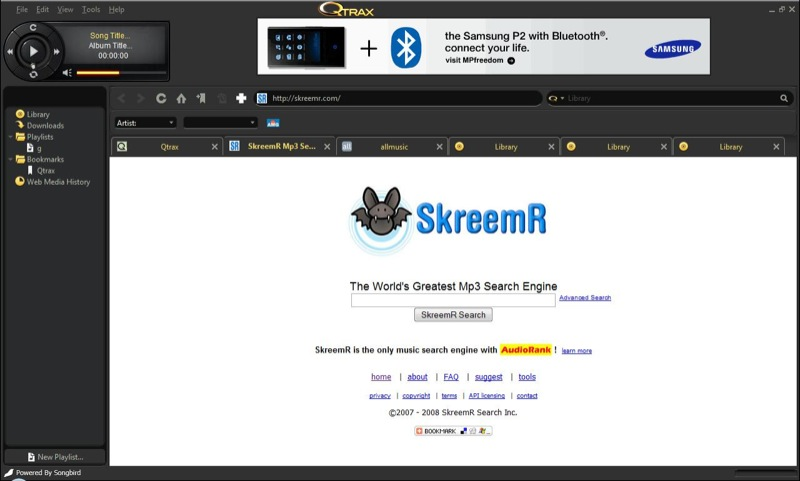Skip to the next track
The width and height of the screenshot is (800, 481).
[x=56, y=52]
